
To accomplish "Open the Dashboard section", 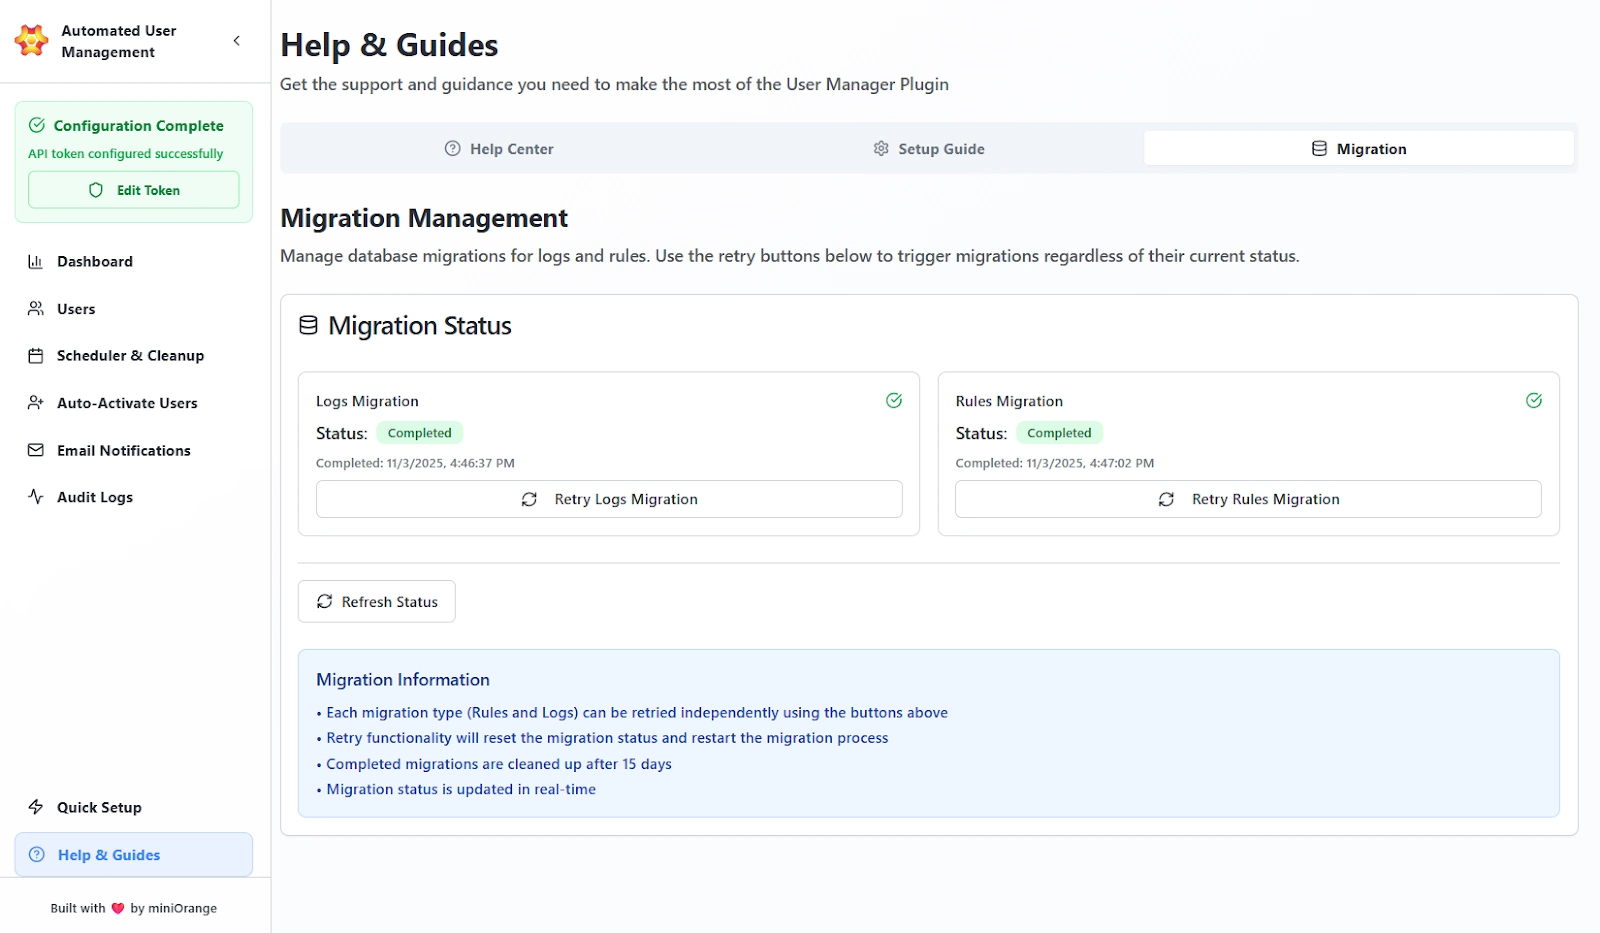I will 36,261.
